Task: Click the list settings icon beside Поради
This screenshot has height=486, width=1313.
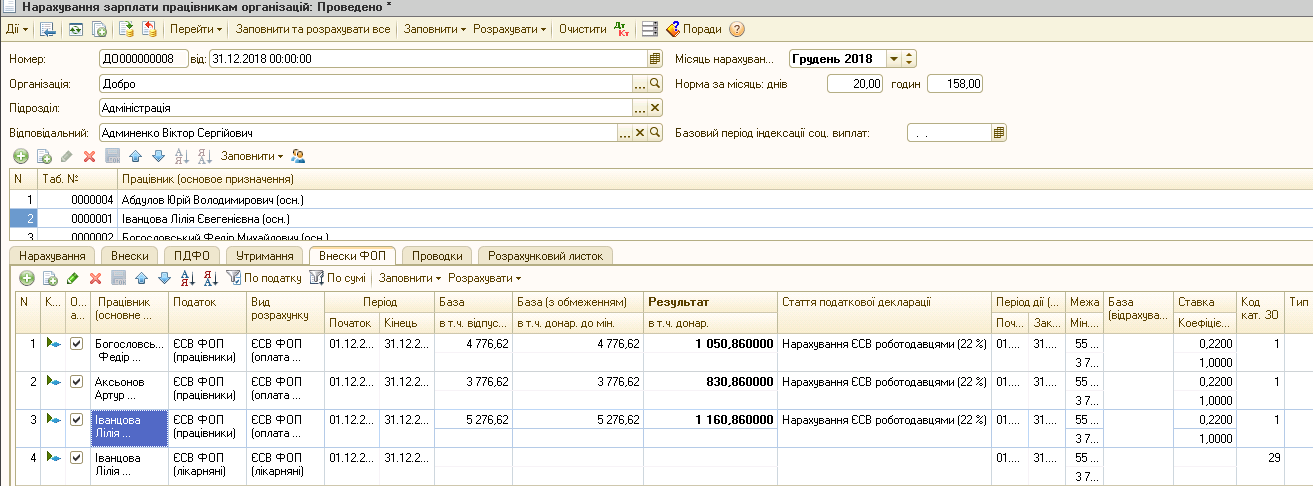Action: click(x=649, y=29)
